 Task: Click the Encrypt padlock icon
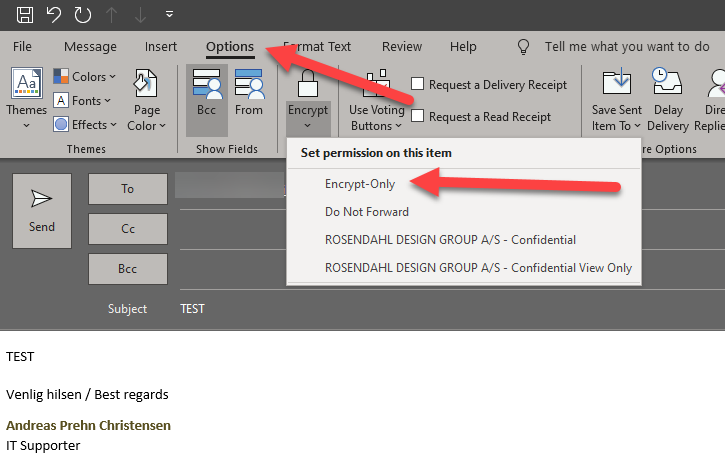click(x=307, y=86)
